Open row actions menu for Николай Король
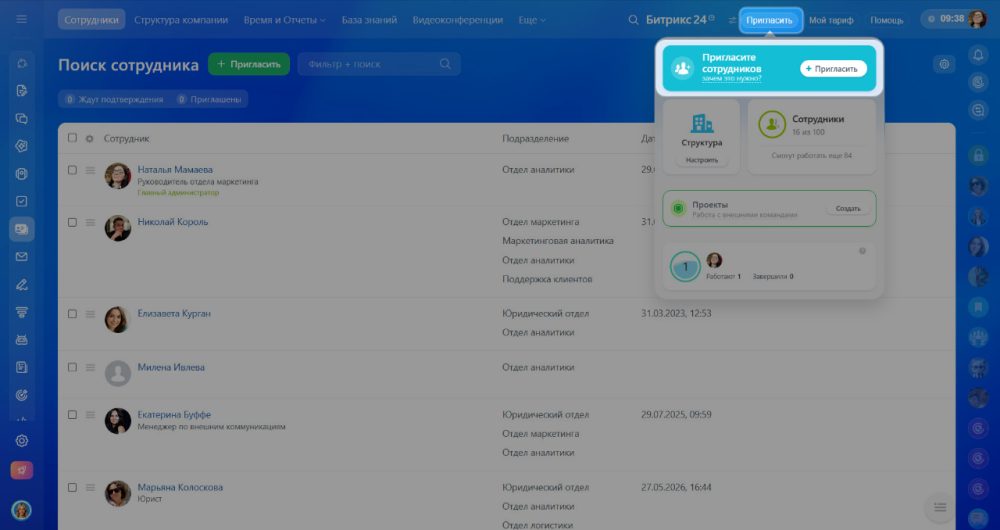 (90, 223)
